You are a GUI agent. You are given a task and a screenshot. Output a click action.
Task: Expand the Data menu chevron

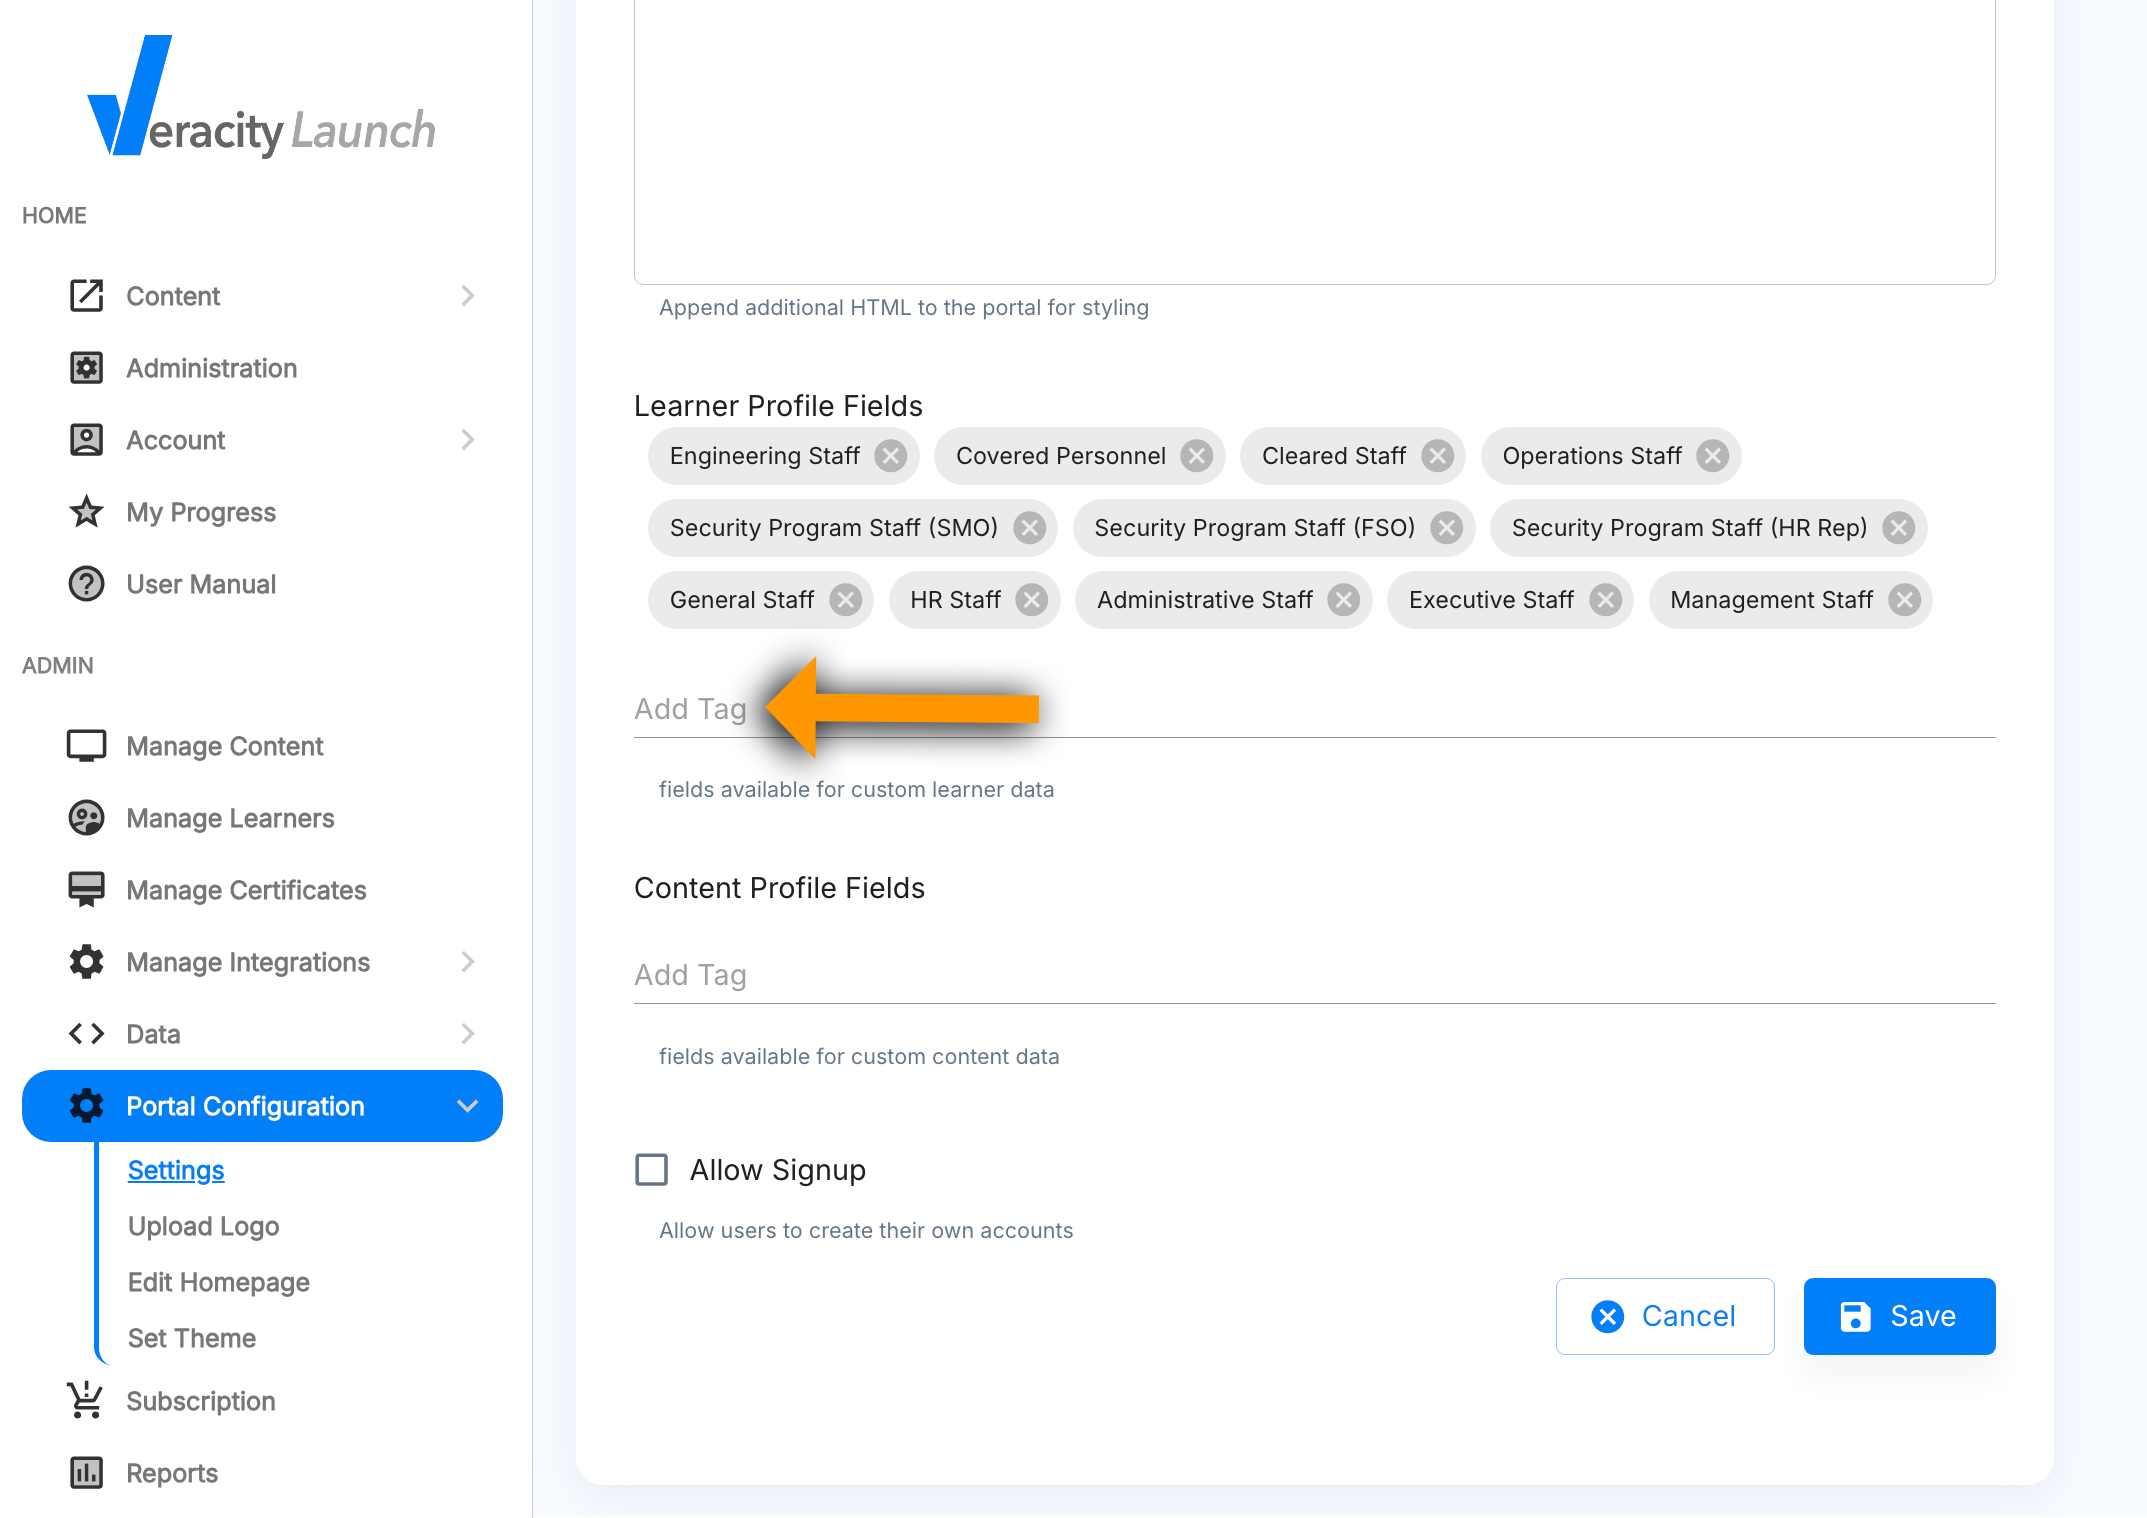pyautogui.click(x=467, y=1034)
